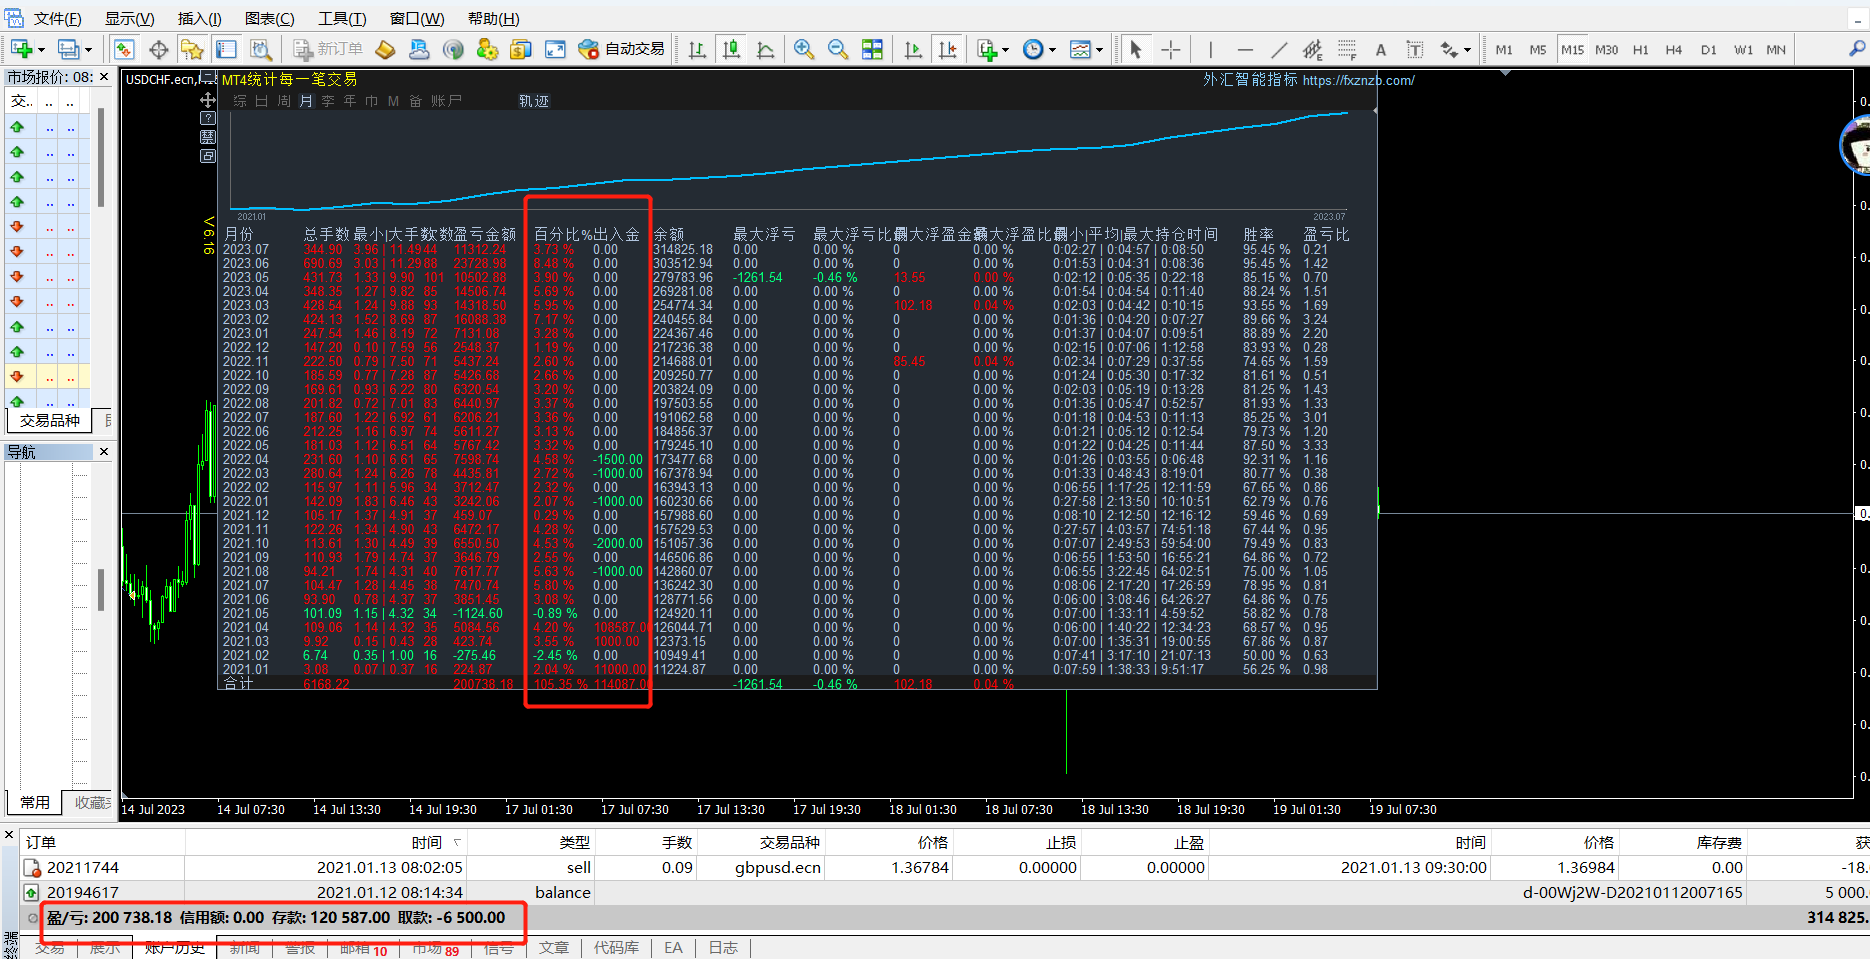Select the 账户 option in statistics panel
The image size is (1870, 959).
[x=447, y=101]
